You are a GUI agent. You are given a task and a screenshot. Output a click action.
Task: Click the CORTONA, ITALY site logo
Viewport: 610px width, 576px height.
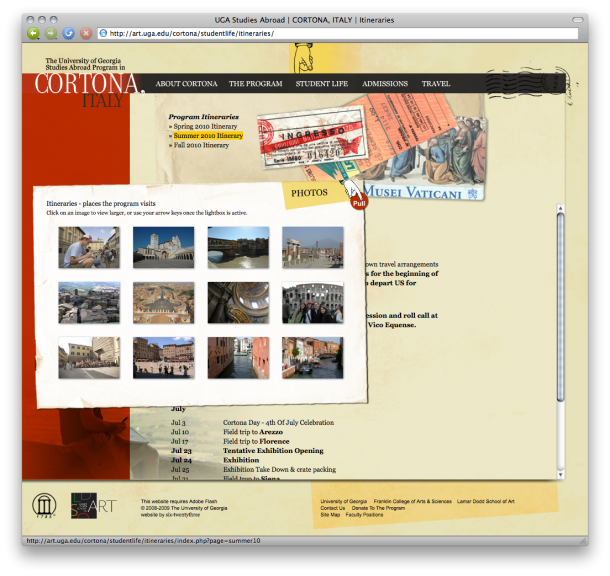click(x=89, y=89)
